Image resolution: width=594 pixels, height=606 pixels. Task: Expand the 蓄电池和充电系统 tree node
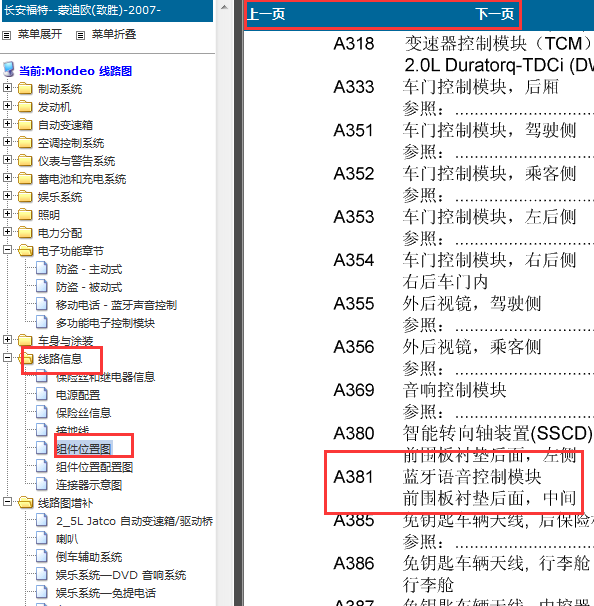tap(7, 178)
